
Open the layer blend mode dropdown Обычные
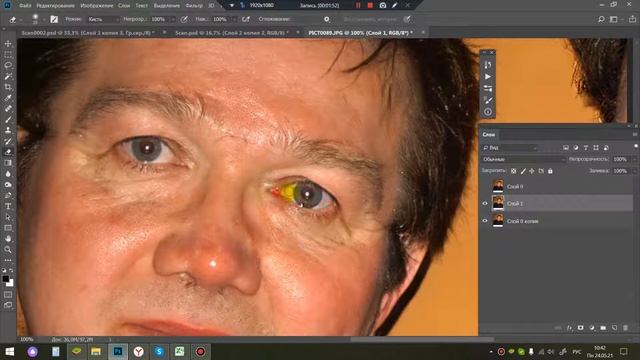[x=524, y=159]
